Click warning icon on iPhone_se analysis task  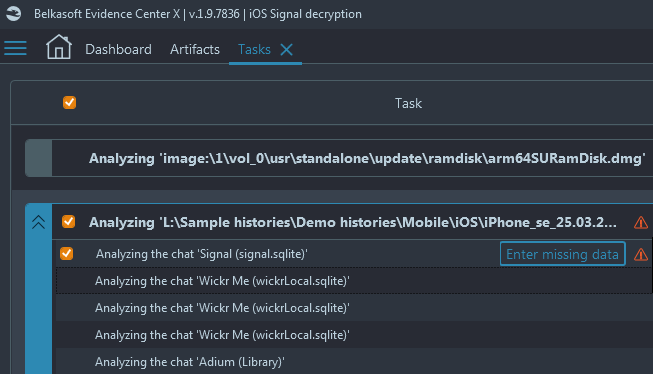coord(641,222)
